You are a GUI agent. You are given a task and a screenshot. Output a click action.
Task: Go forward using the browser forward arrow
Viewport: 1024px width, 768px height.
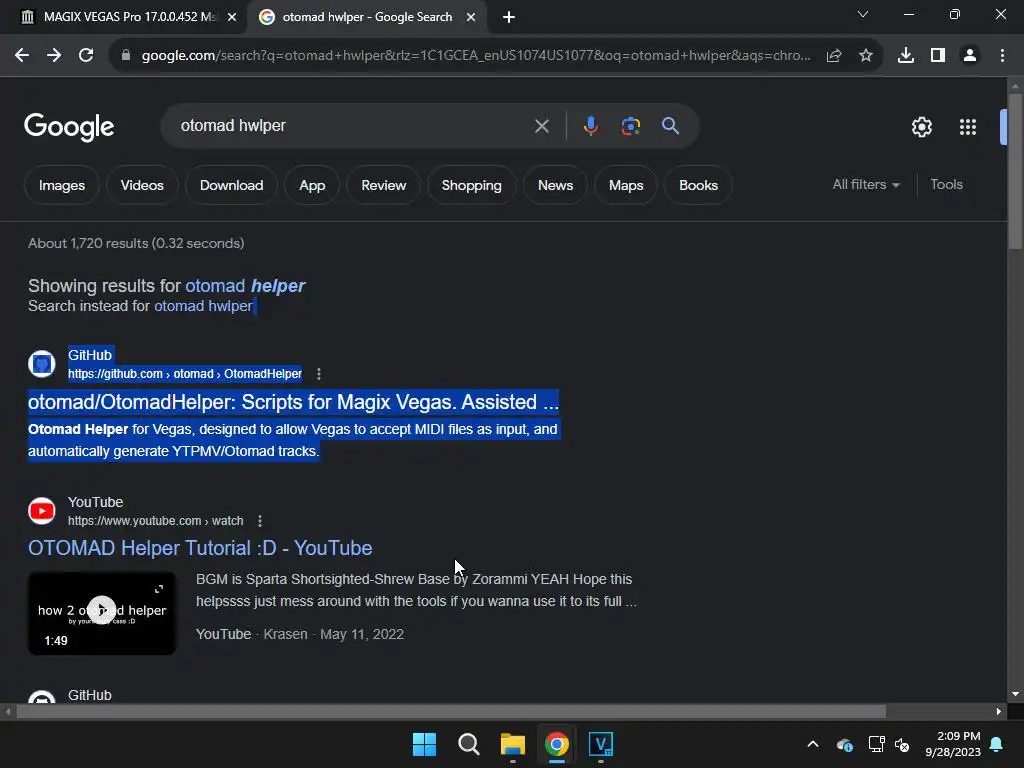pyautogui.click(x=54, y=56)
